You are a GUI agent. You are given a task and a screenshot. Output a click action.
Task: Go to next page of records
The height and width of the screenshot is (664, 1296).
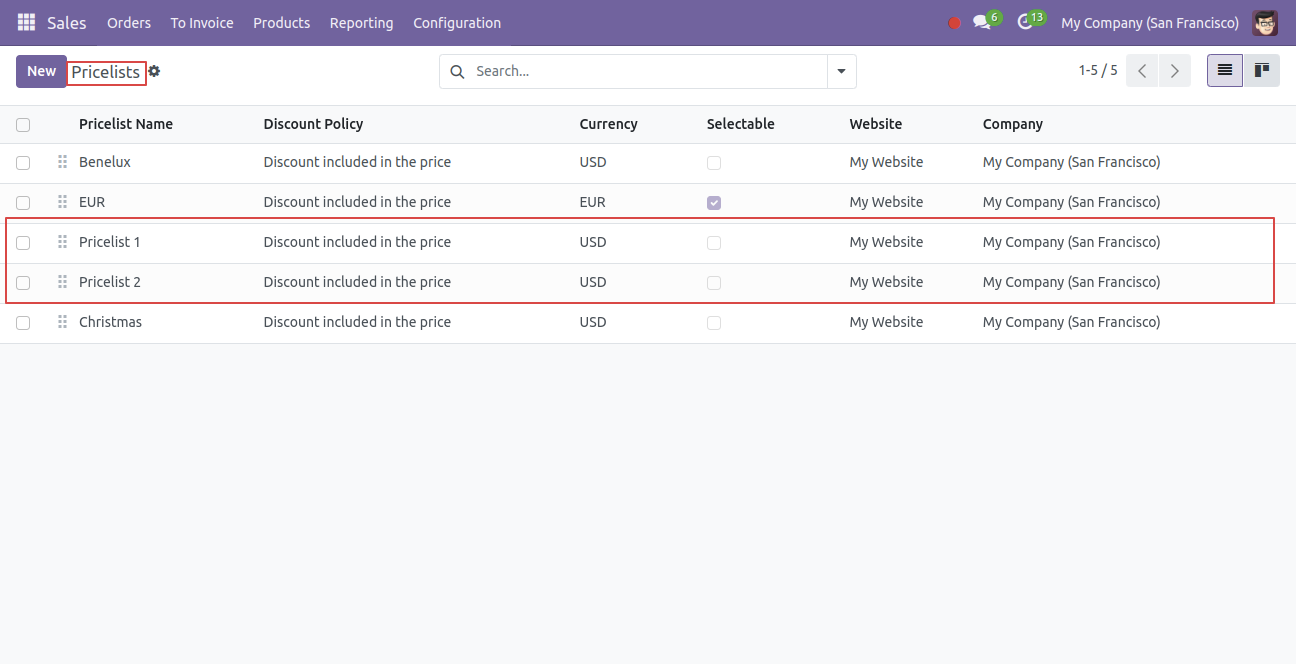point(1175,71)
